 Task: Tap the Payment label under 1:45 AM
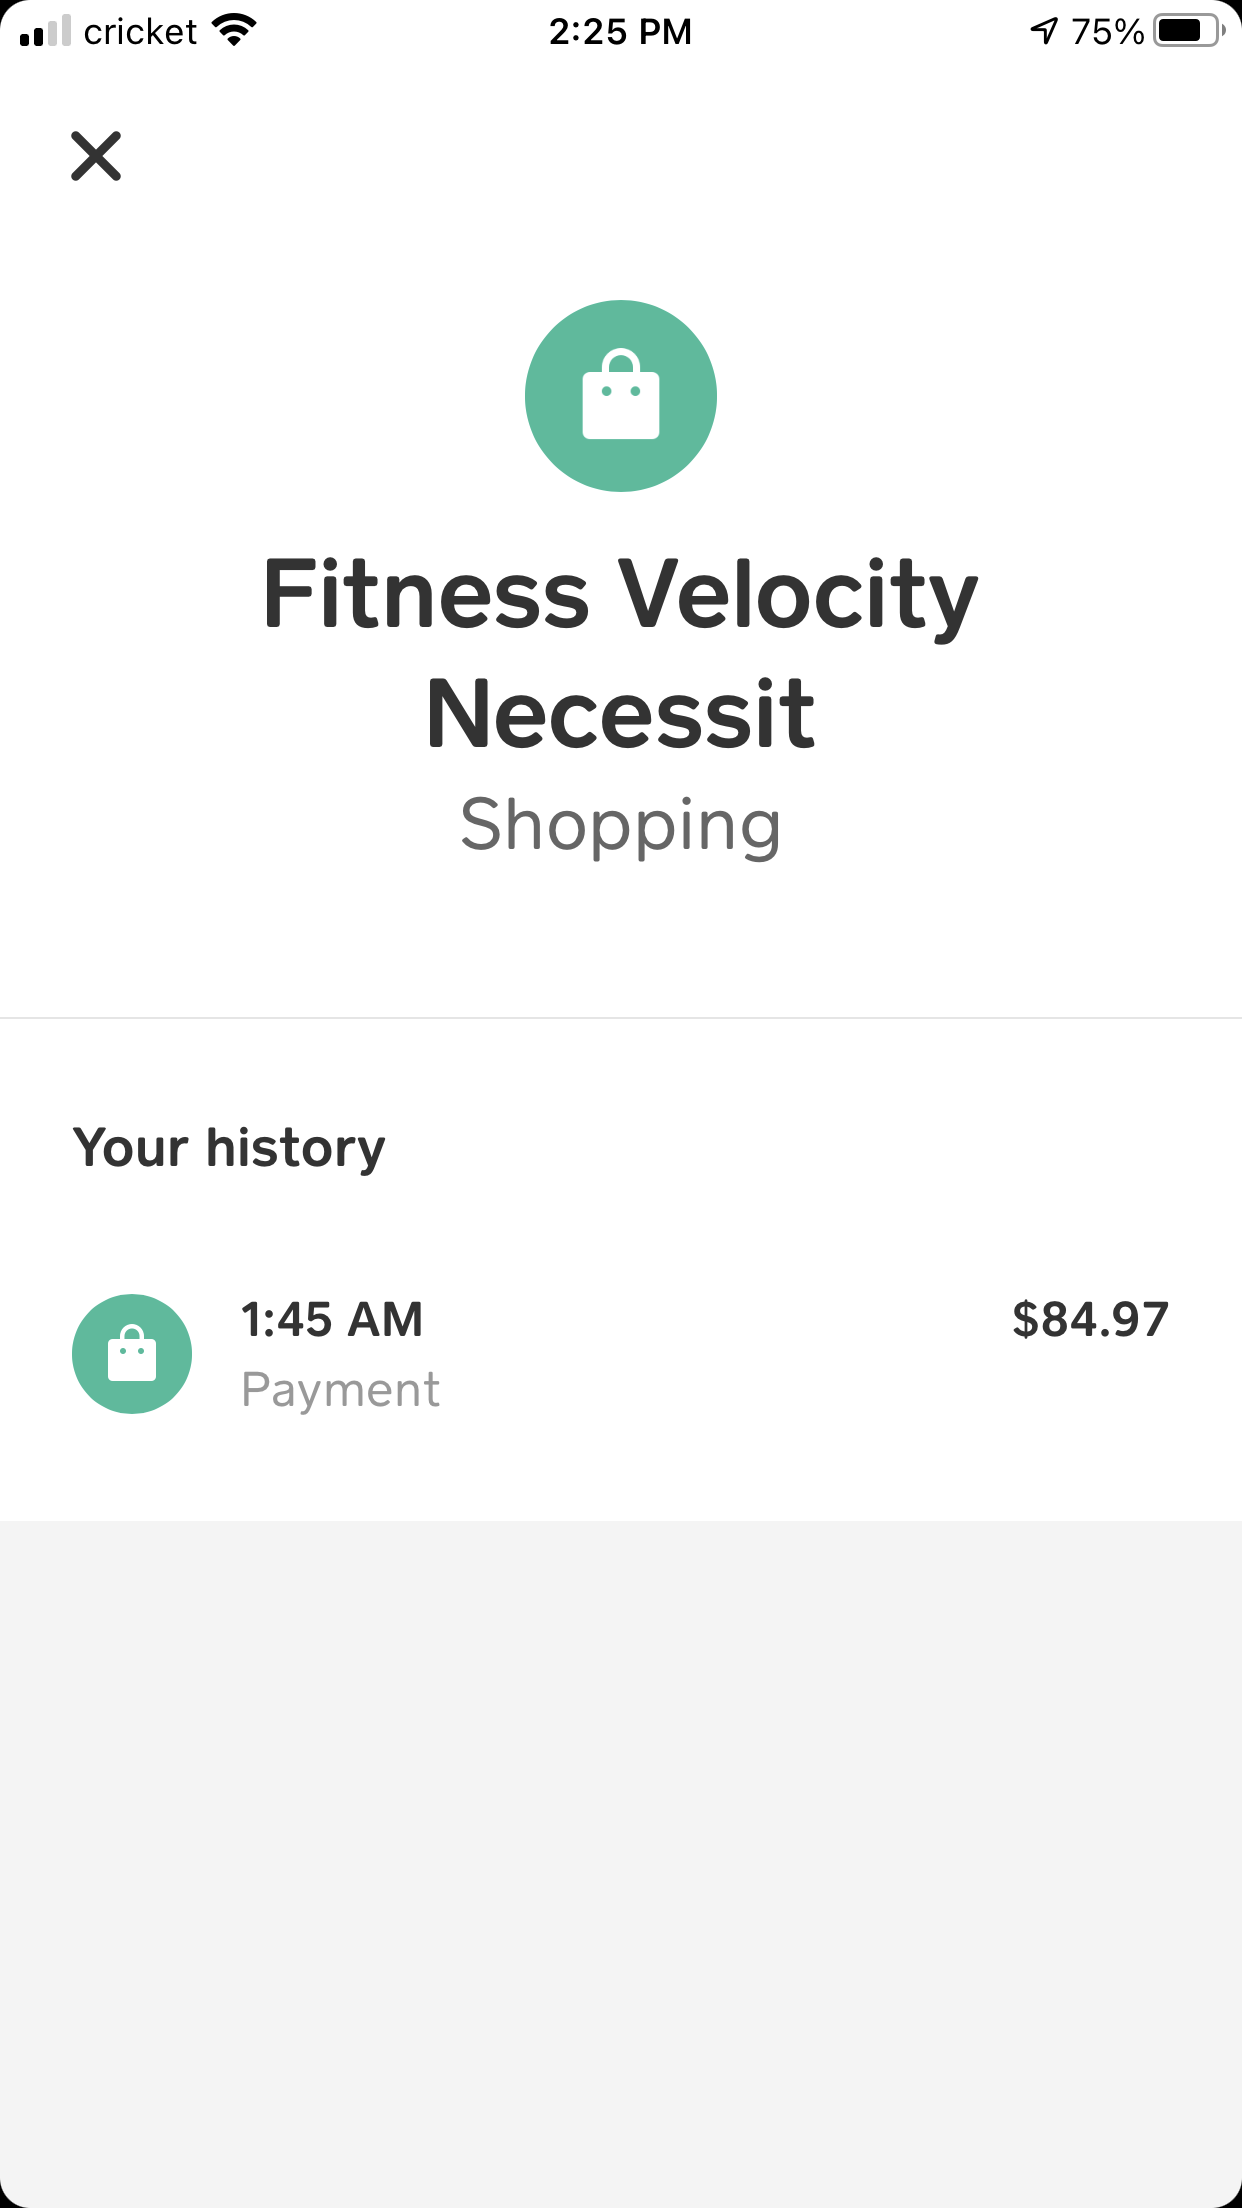tap(341, 1390)
